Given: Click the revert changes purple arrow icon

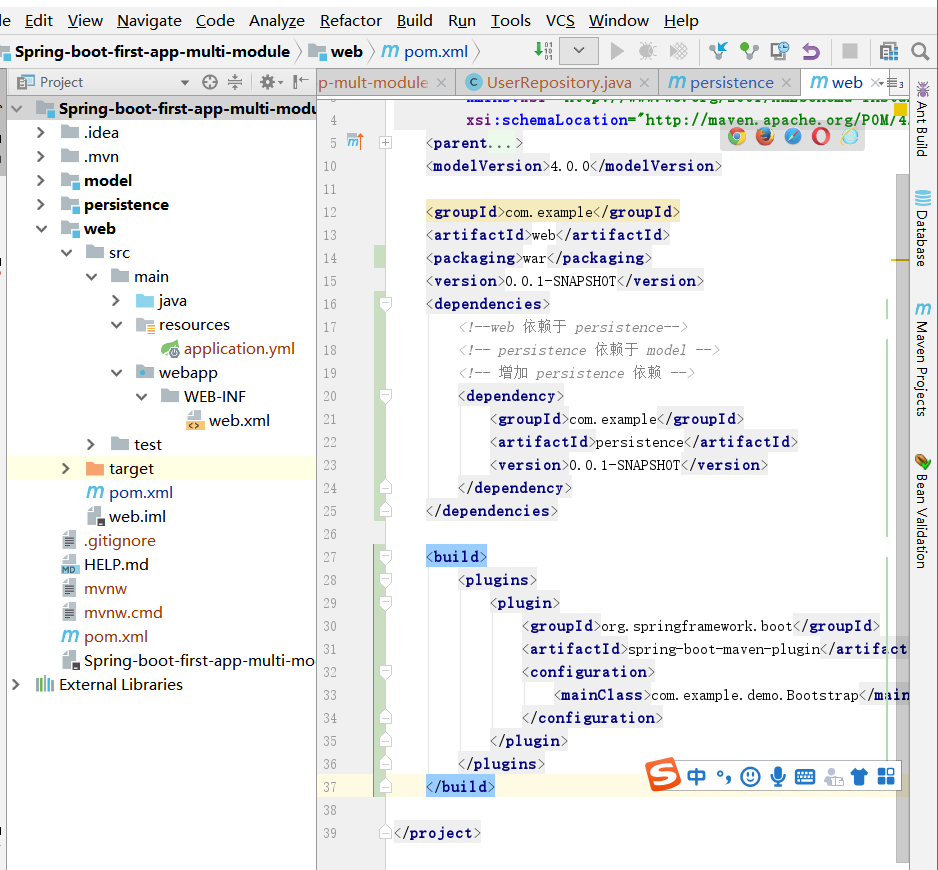Looking at the screenshot, I should 808,50.
